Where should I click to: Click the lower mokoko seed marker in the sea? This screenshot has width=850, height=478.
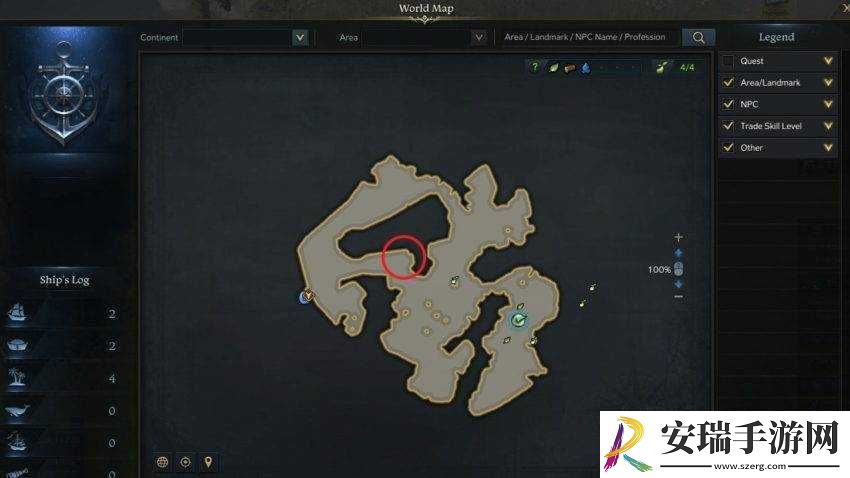(583, 303)
